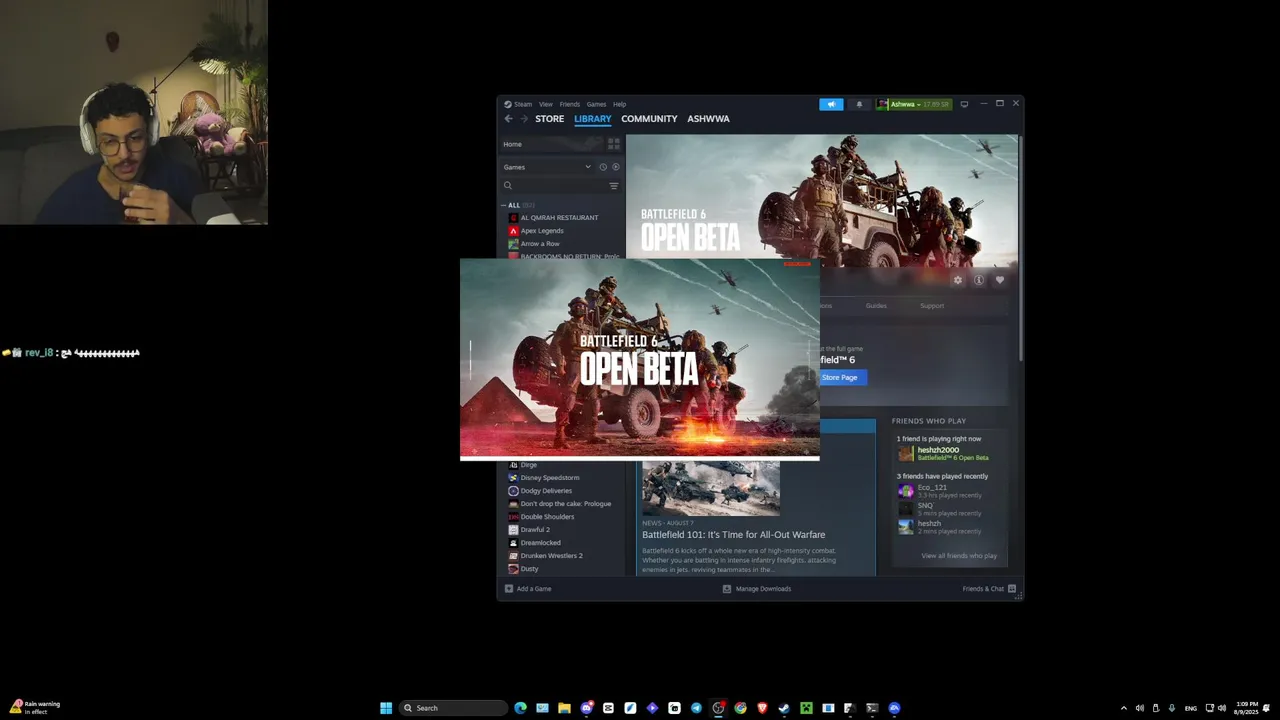This screenshot has width=1280, height=720.
Task: Switch library to grid collections view icon
Action: pos(614,144)
